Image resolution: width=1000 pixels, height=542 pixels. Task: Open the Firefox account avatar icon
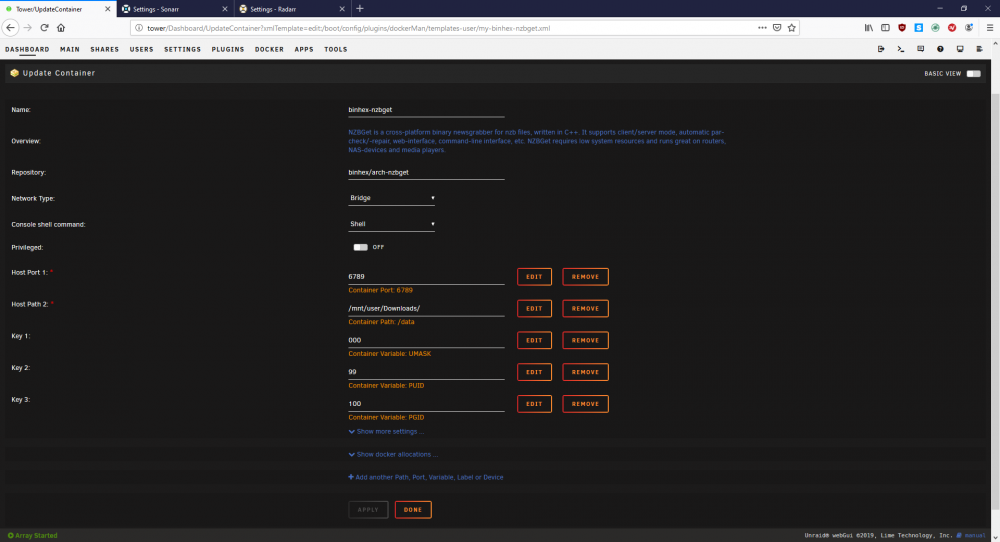[969, 28]
